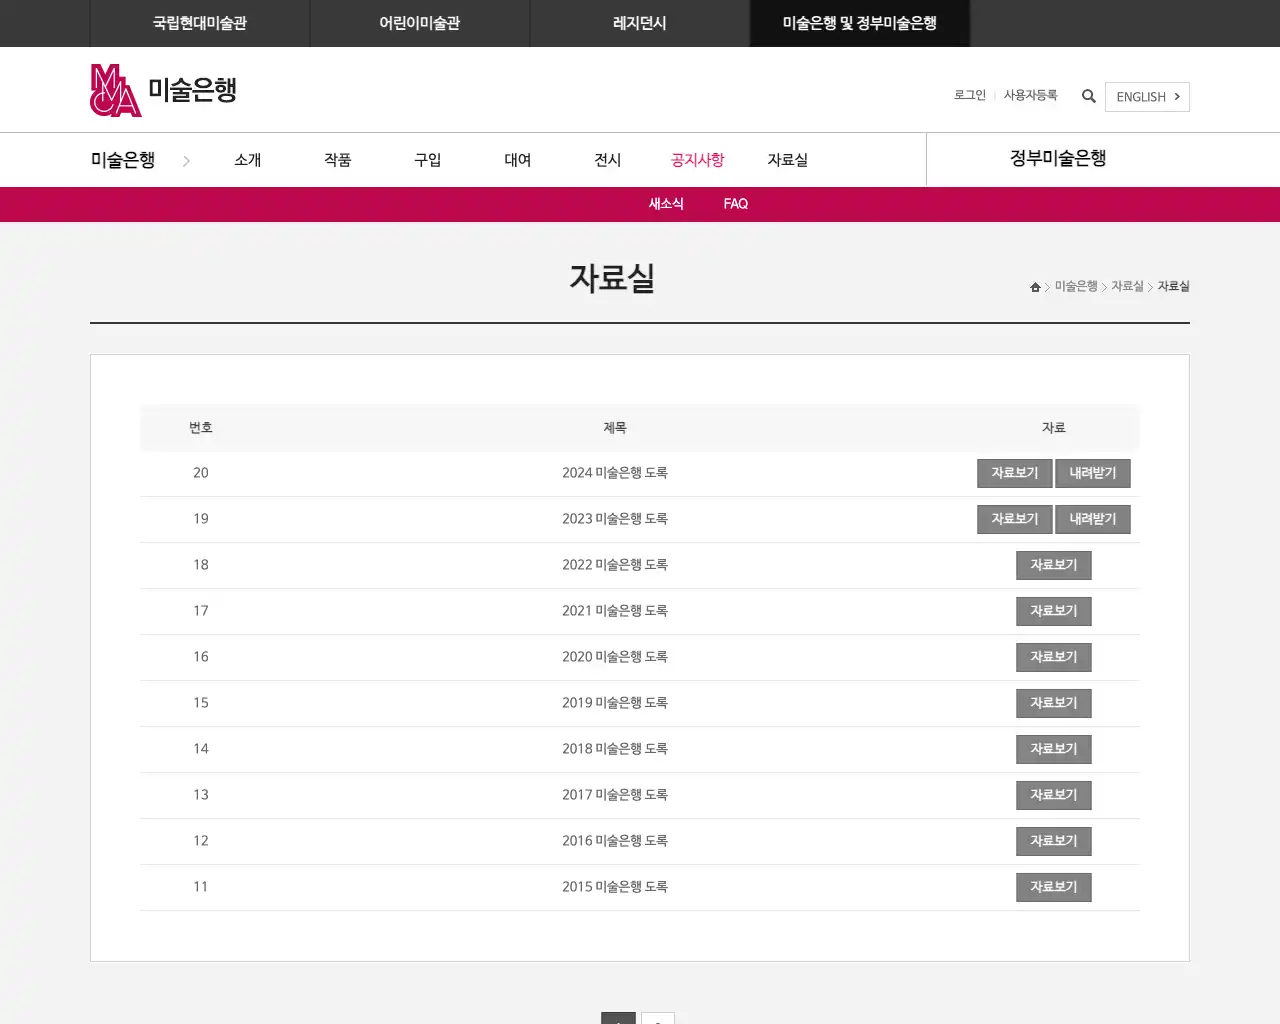Click the 사용자등록 link
The height and width of the screenshot is (1024, 1280).
[x=1030, y=95]
